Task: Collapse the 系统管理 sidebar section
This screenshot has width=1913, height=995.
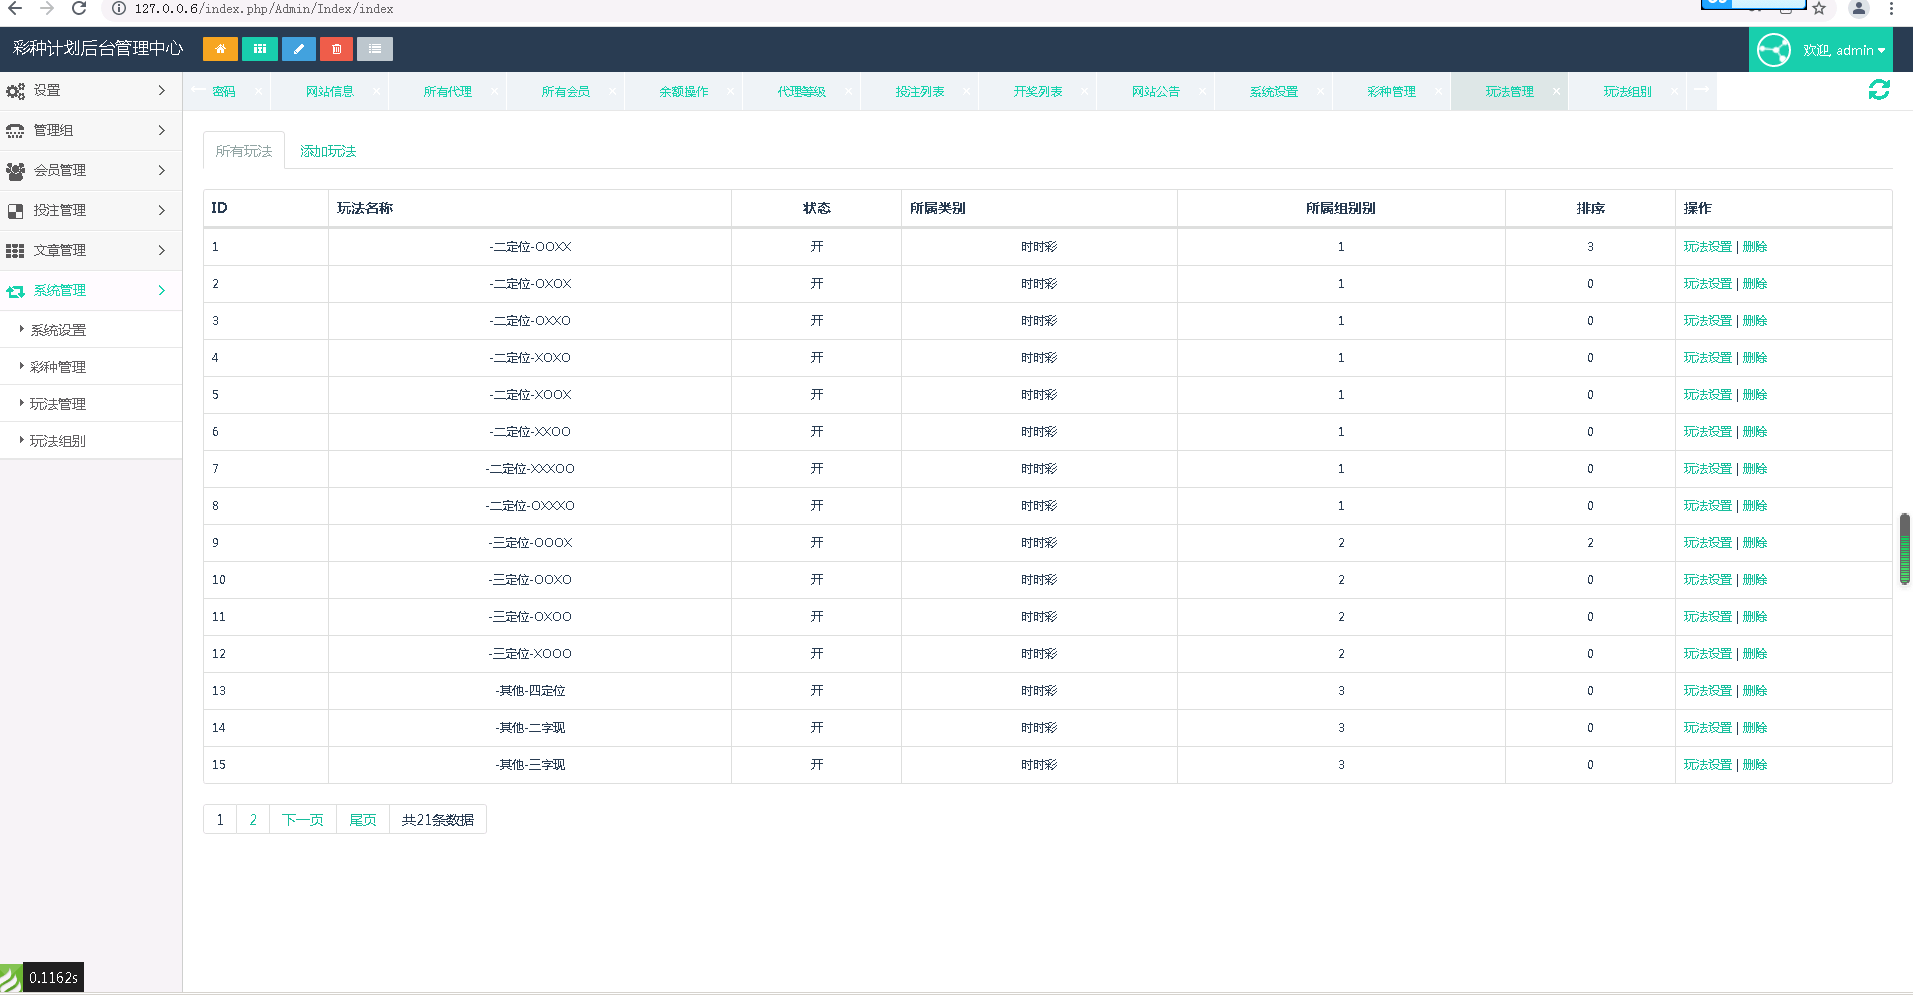Action: click(90, 290)
